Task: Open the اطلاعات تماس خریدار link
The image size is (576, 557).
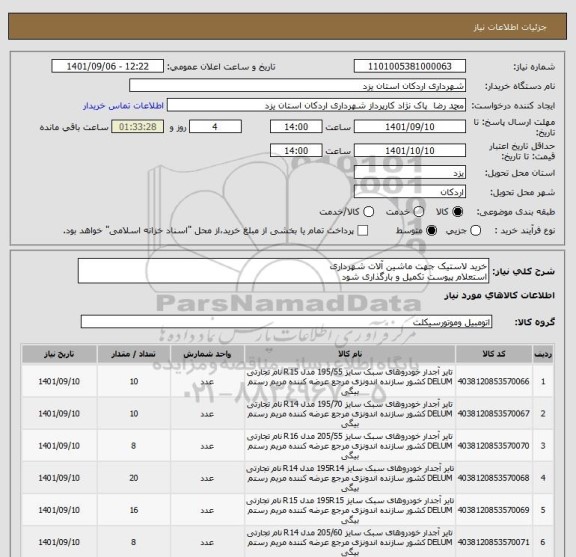Action: point(123,106)
